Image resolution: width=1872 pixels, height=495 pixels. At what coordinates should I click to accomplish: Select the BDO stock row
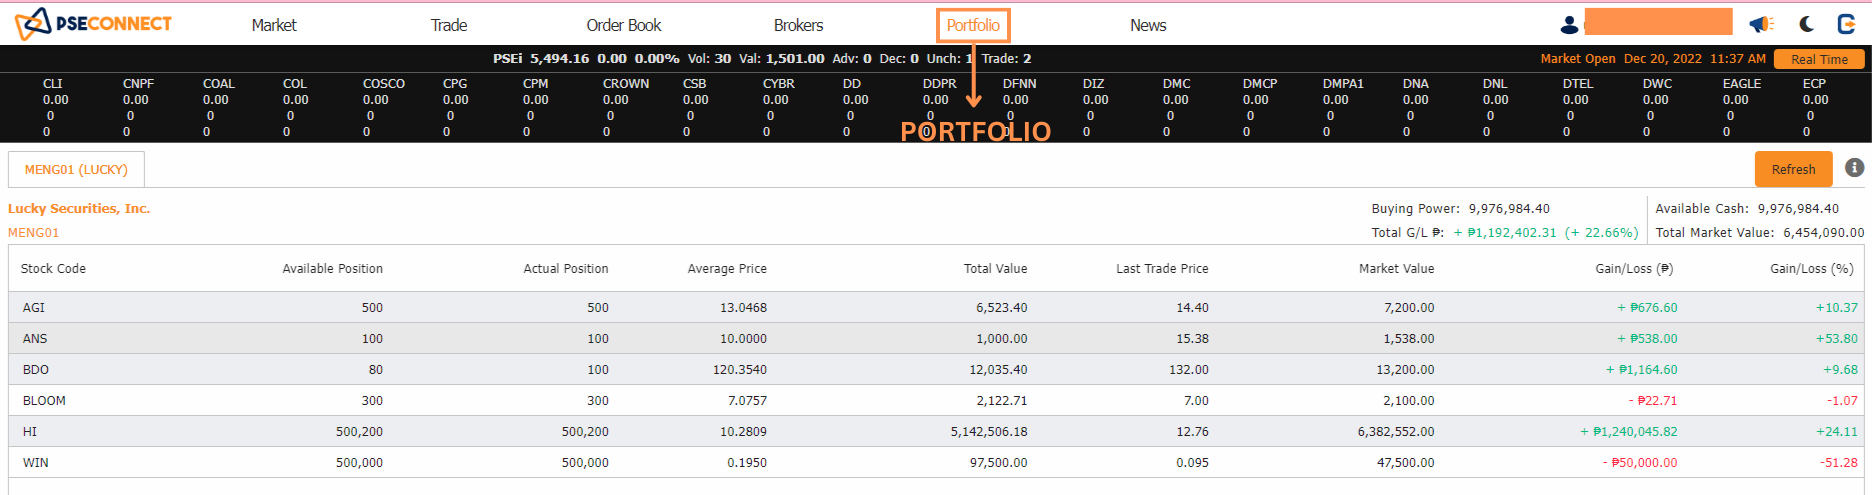36,370
